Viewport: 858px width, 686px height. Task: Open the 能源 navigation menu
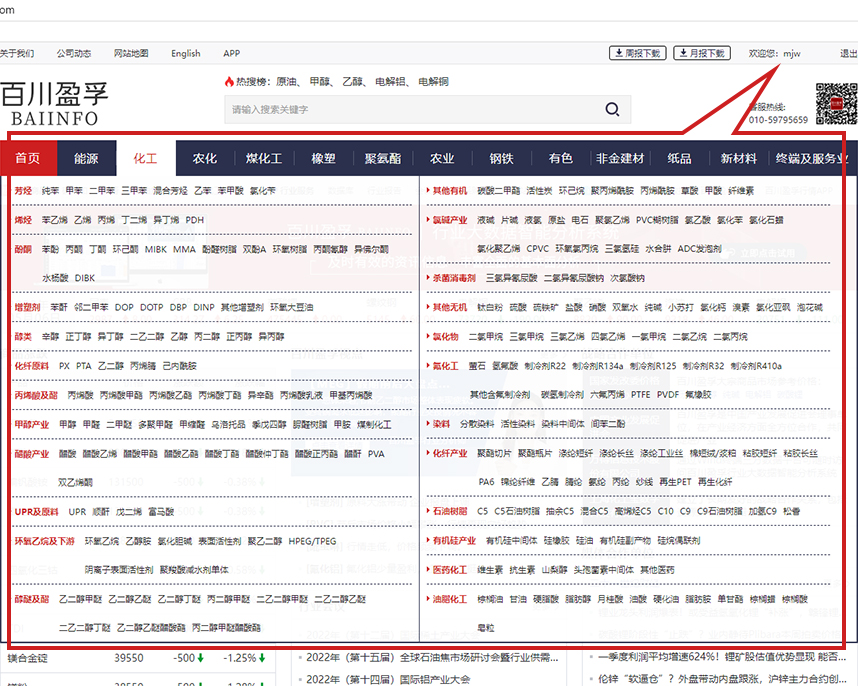click(x=86, y=158)
